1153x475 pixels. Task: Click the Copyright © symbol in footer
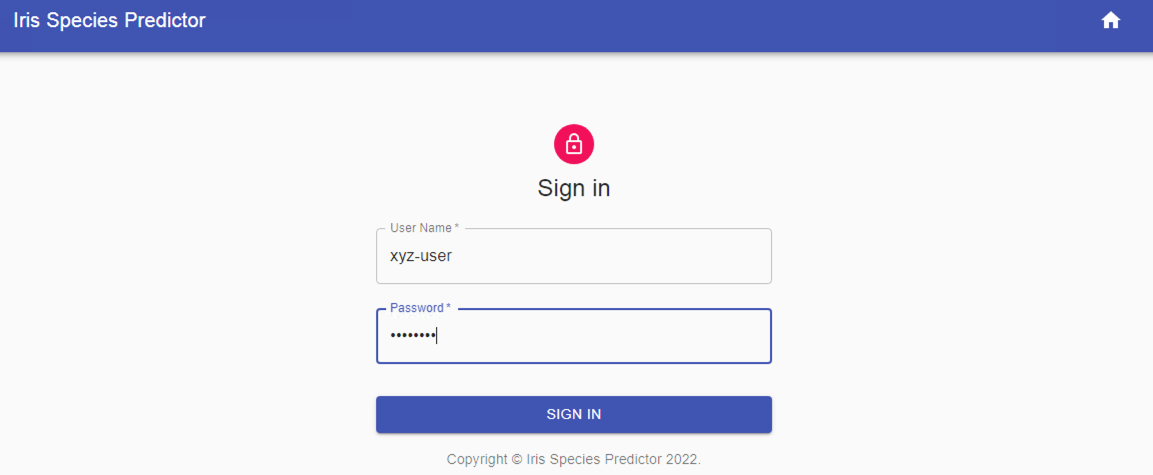pyautogui.click(x=517, y=460)
